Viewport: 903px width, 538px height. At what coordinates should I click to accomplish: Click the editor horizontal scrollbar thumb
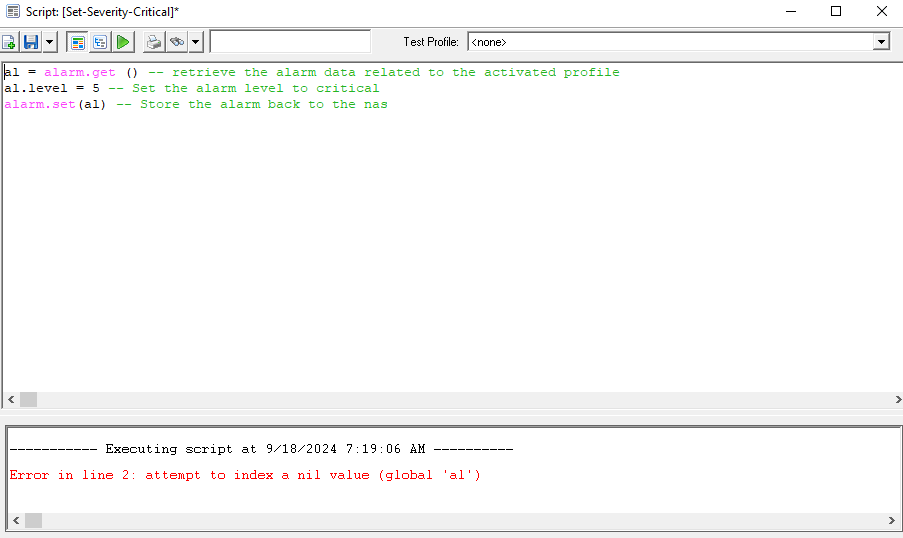coord(29,399)
